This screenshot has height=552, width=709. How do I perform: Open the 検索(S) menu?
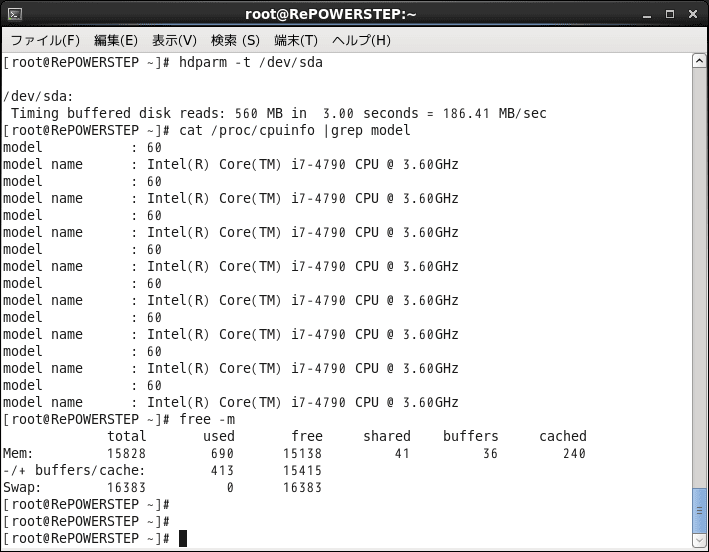235,41
